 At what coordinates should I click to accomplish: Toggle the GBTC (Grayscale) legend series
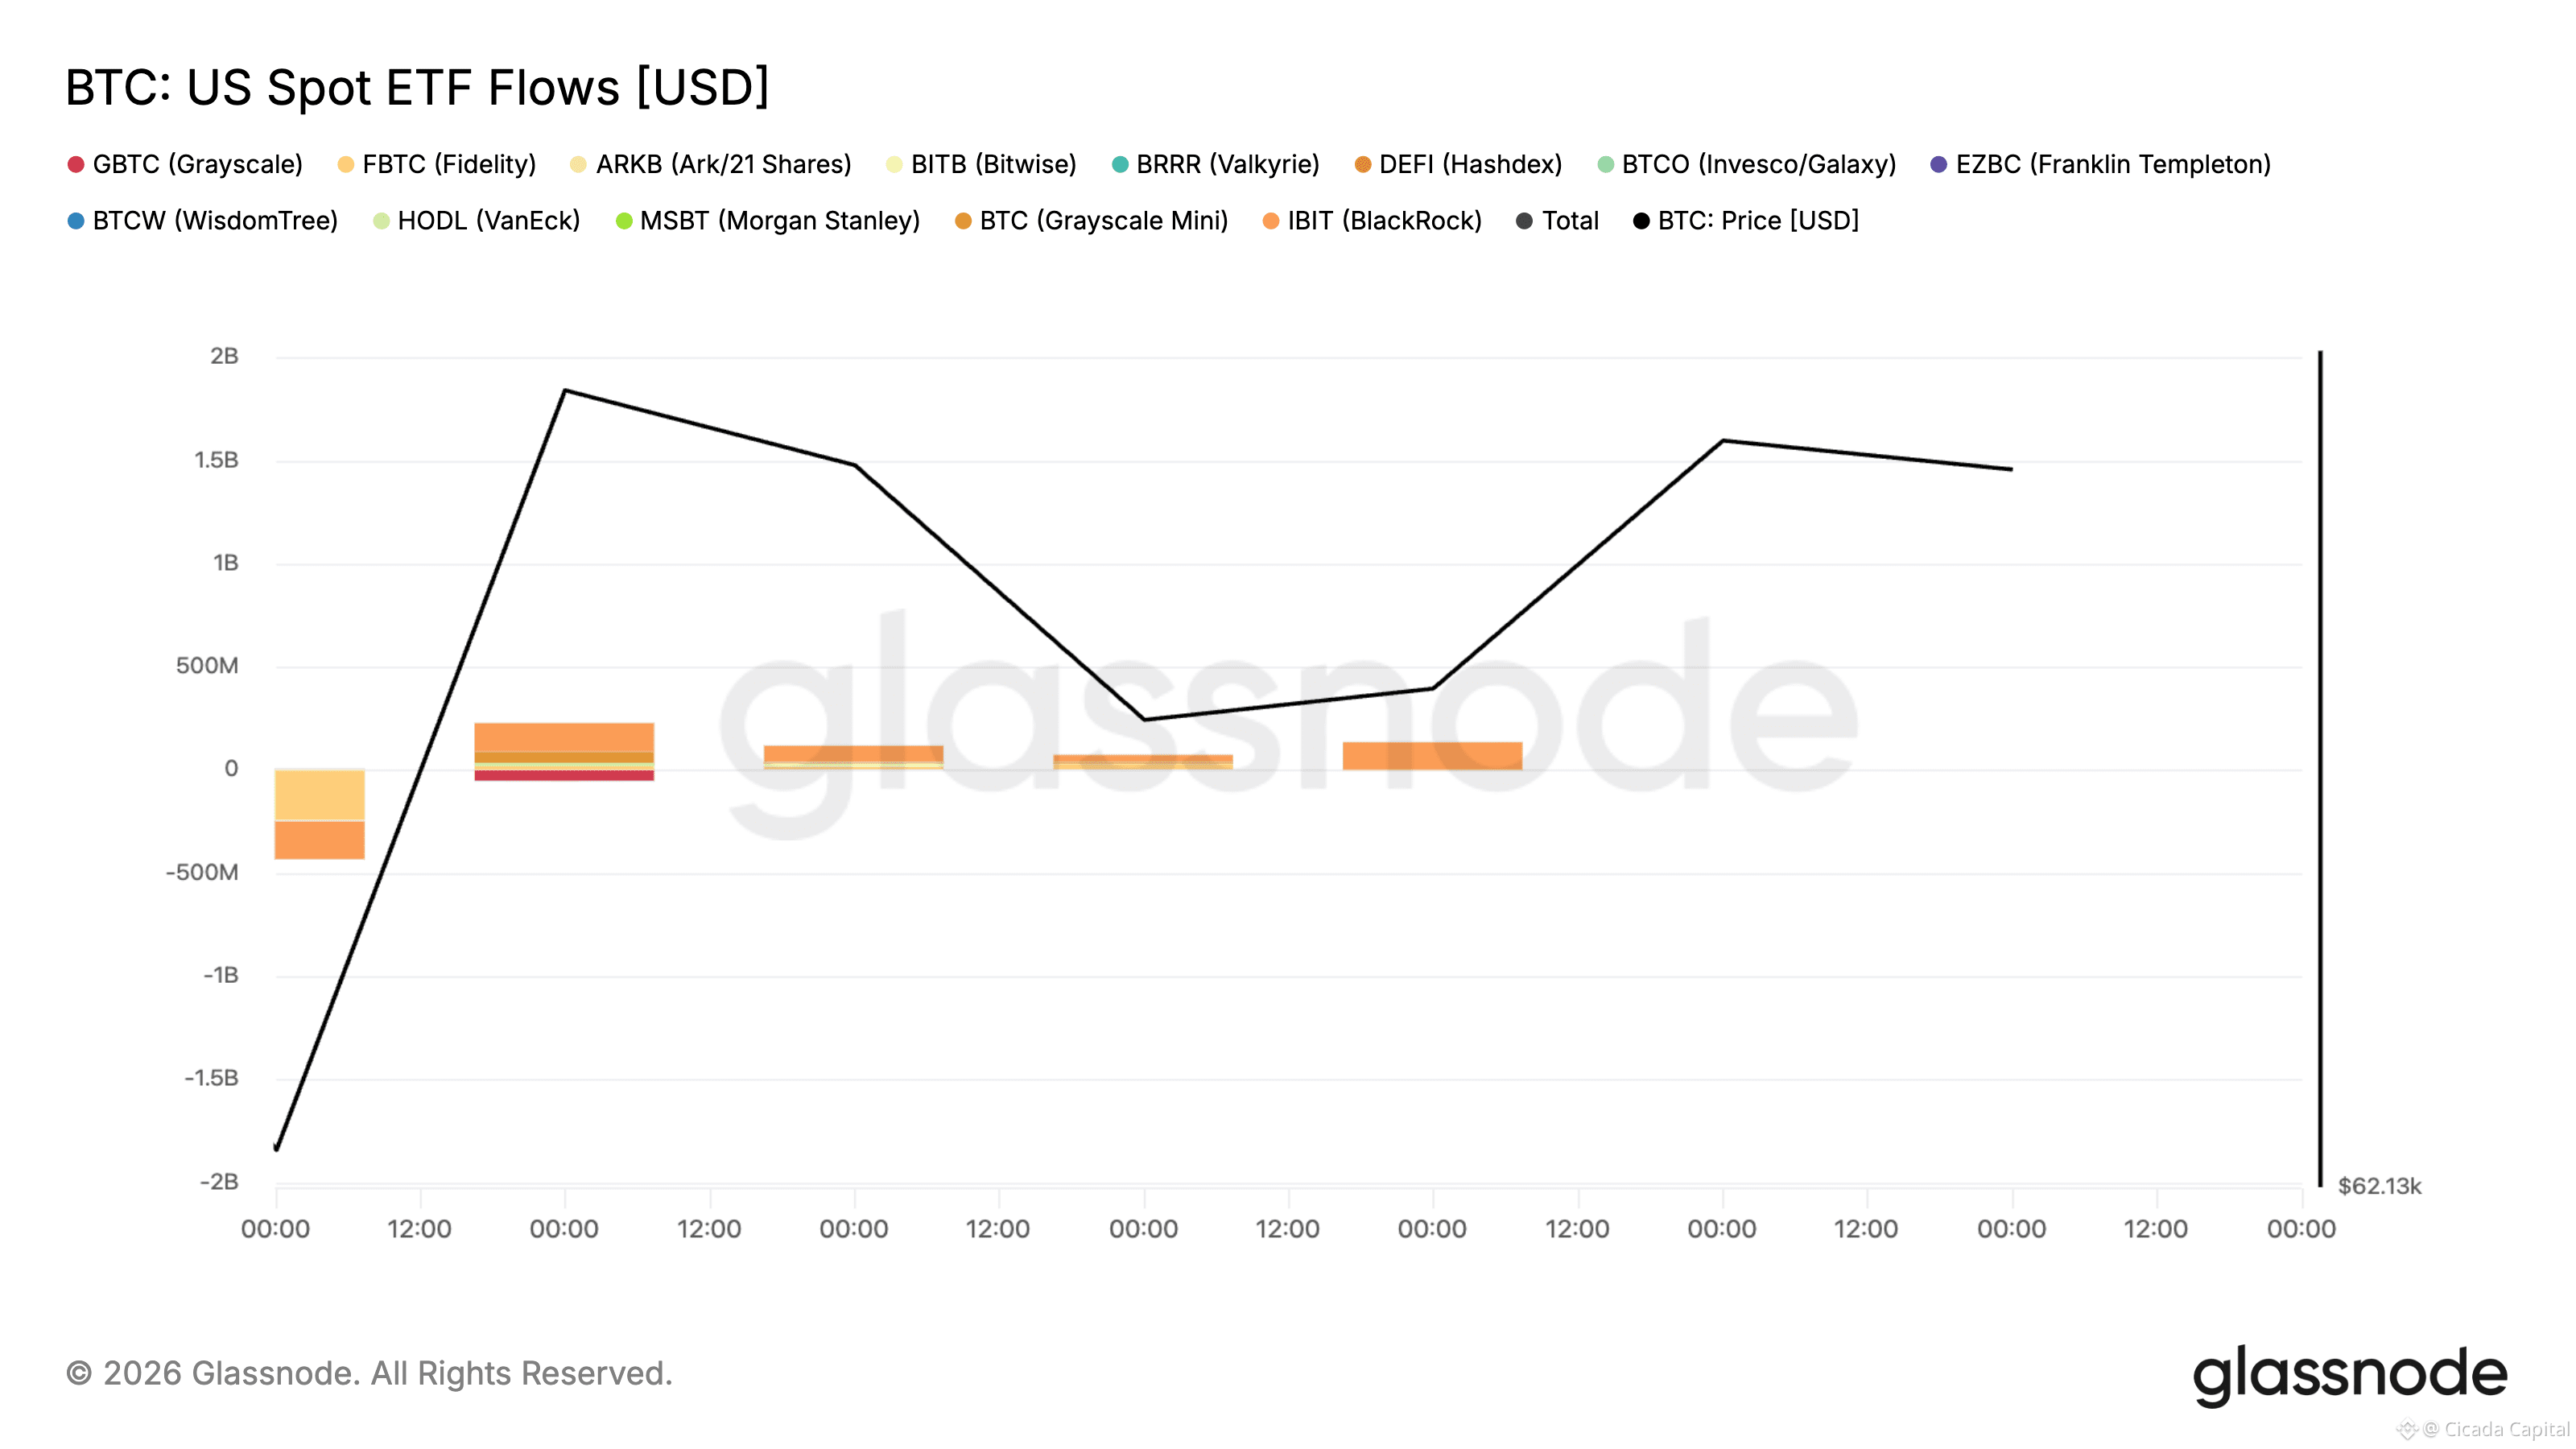coord(185,164)
